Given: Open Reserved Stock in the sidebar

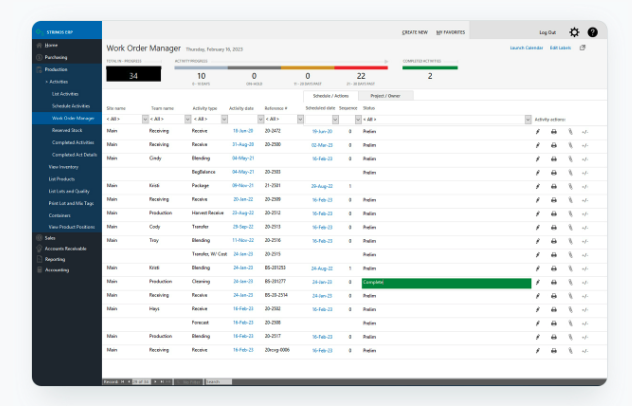Looking at the screenshot, I should [67, 130].
